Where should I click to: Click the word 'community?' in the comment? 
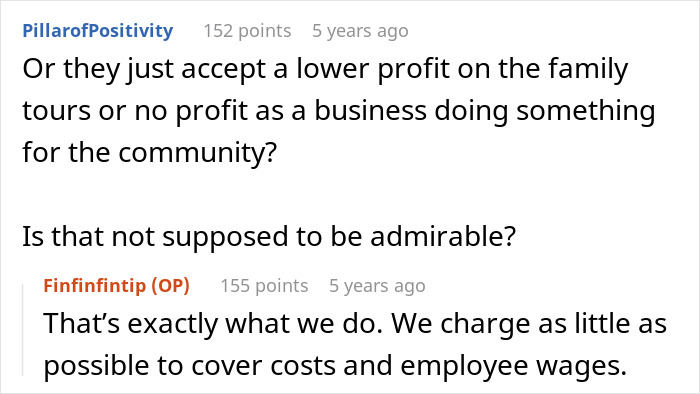[198, 152]
